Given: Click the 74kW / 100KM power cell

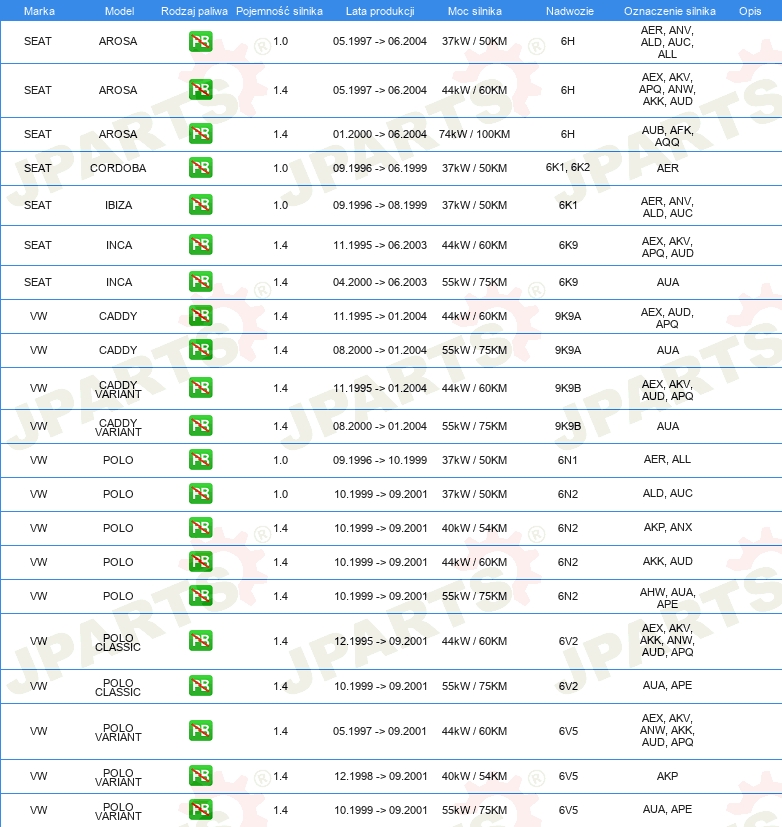Looking at the screenshot, I should (x=474, y=134).
